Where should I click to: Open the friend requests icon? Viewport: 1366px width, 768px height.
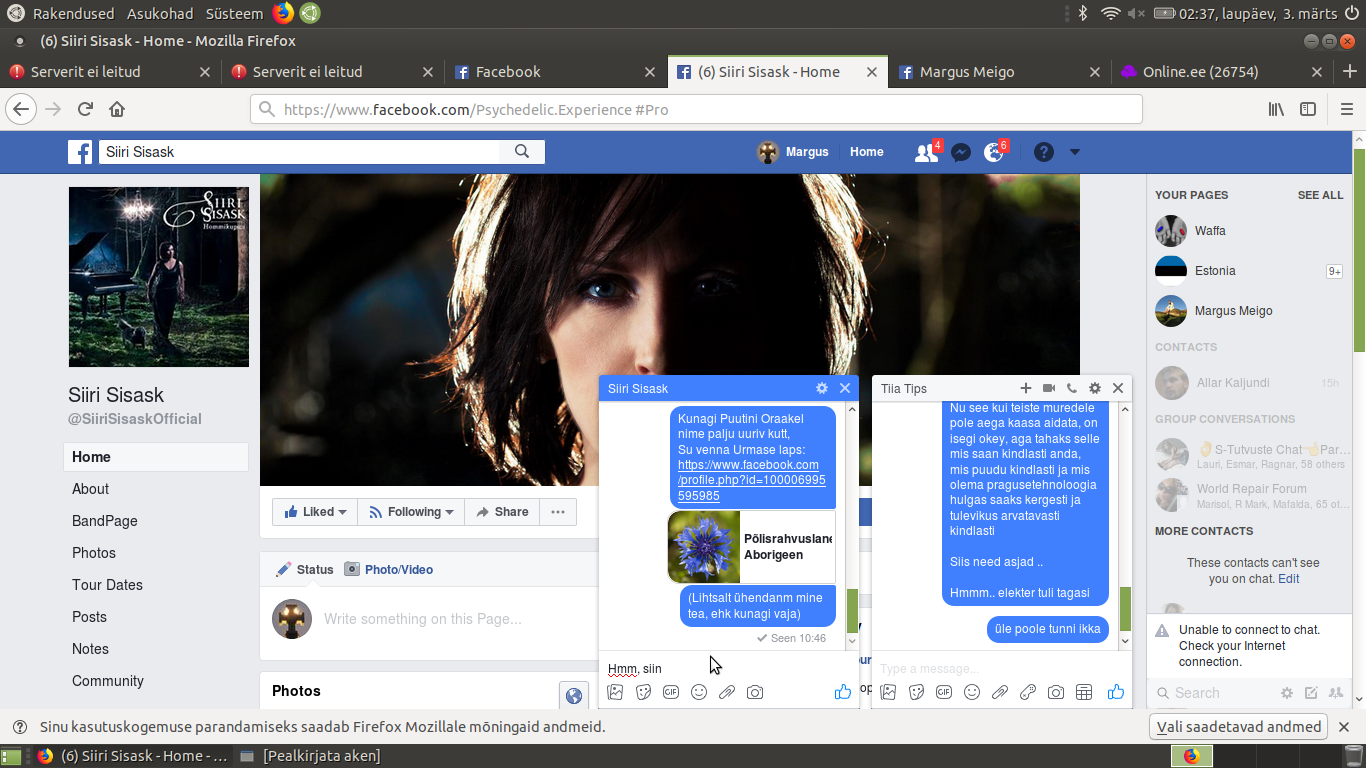tap(926, 152)
